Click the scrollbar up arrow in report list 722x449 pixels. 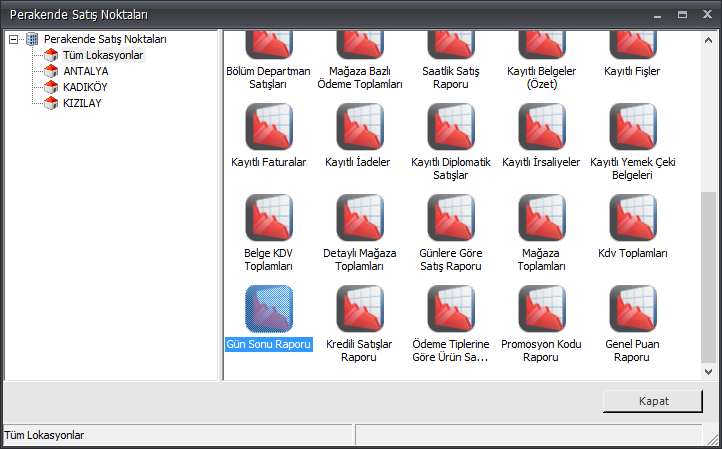pos(708,41)
